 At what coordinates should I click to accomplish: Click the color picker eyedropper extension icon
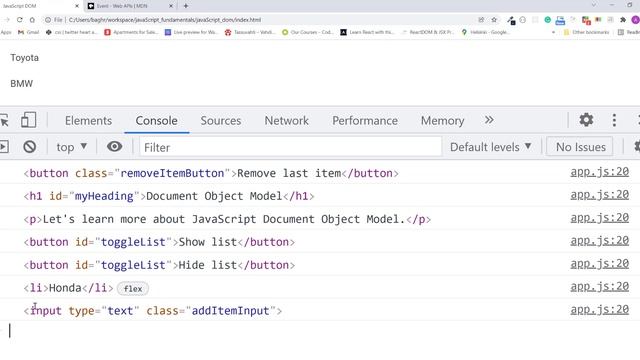(511, 20)
